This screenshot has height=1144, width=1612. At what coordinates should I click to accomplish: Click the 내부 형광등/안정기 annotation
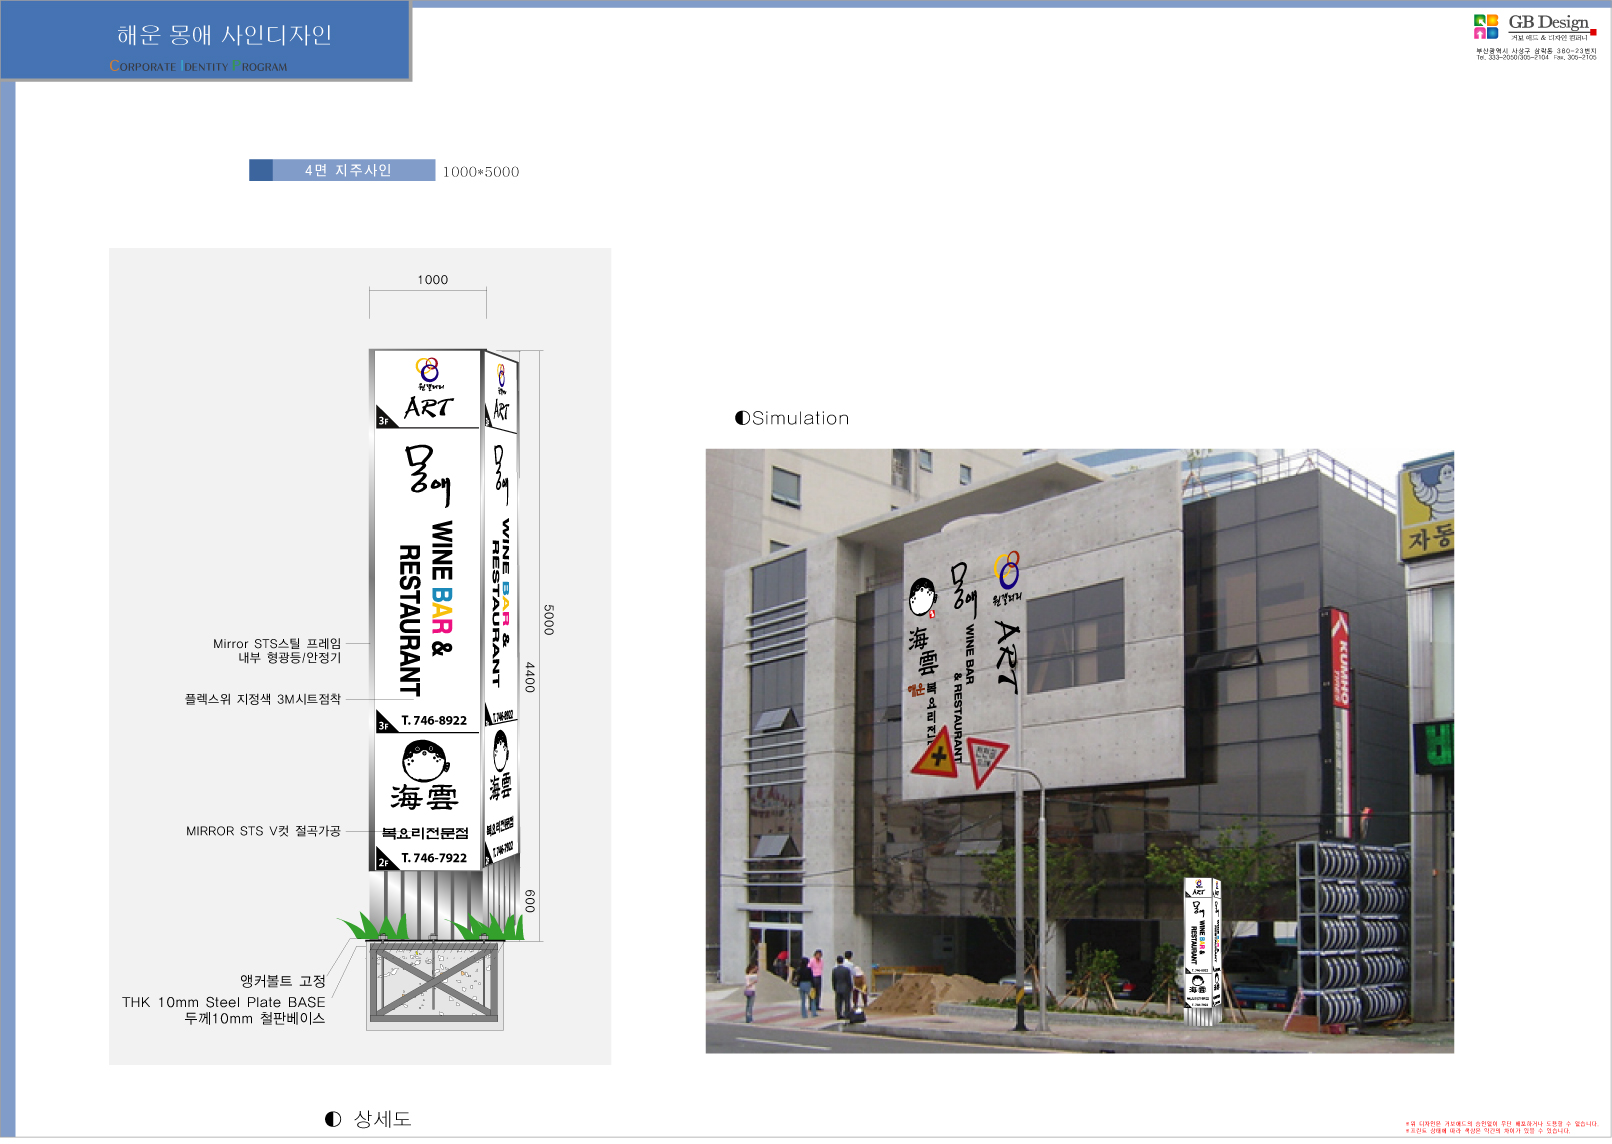click(x=290, y=658)
